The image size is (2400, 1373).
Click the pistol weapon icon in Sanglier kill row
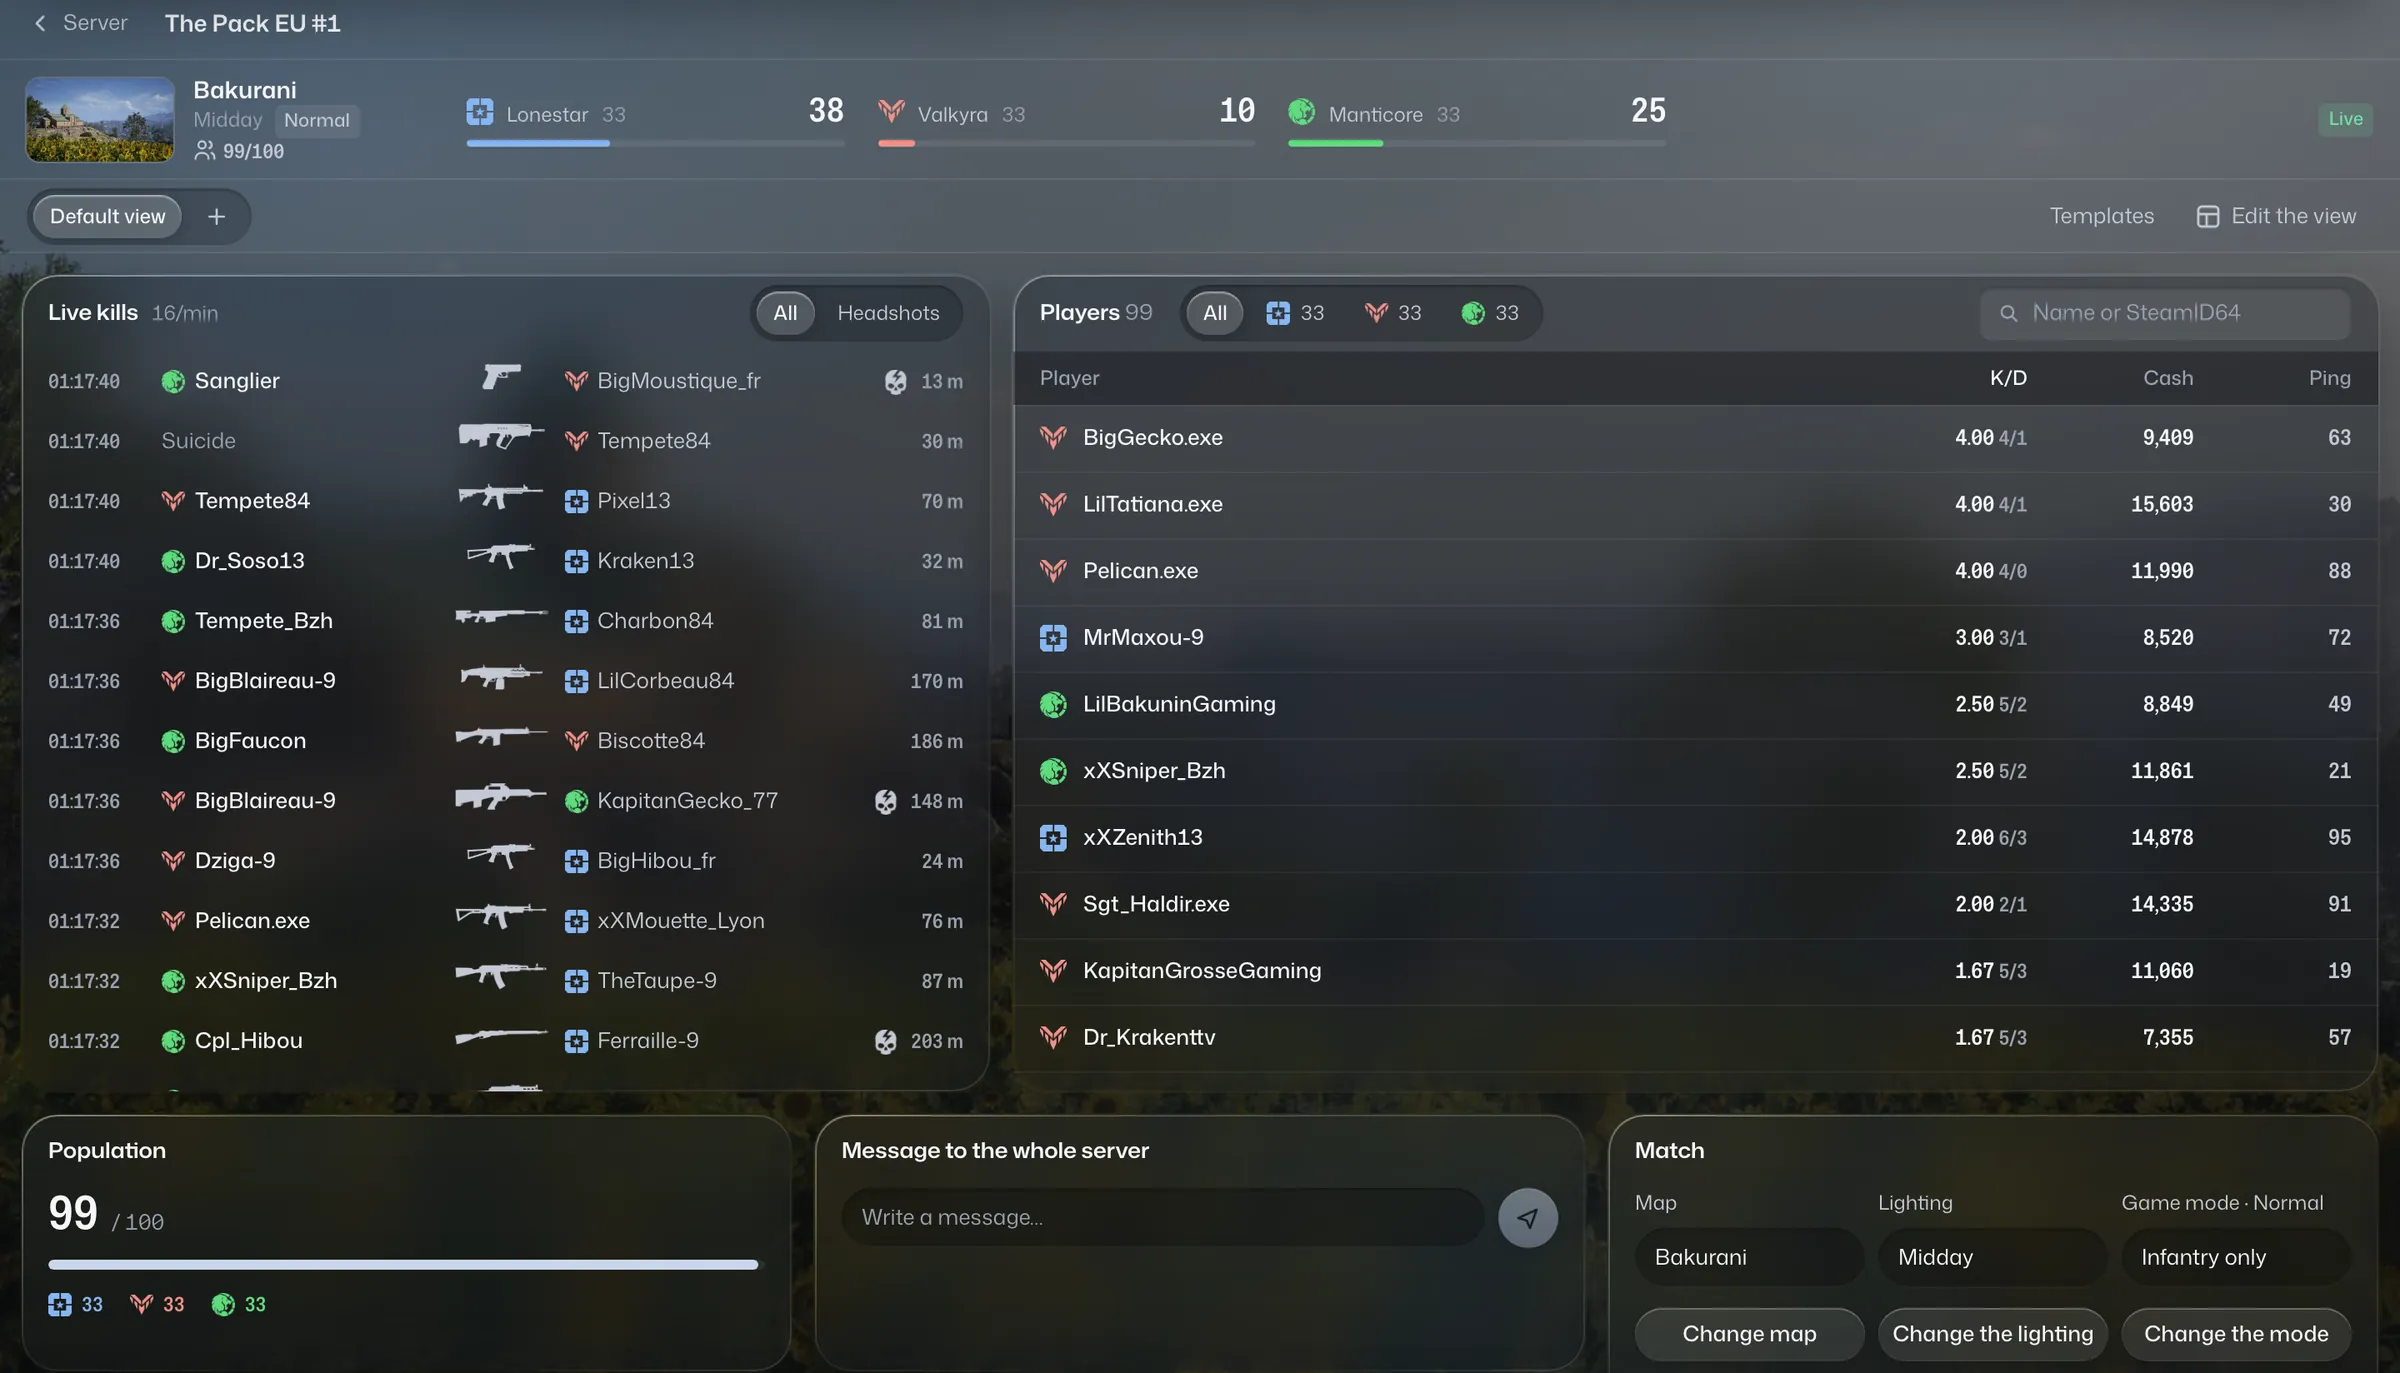click(501, 378)
